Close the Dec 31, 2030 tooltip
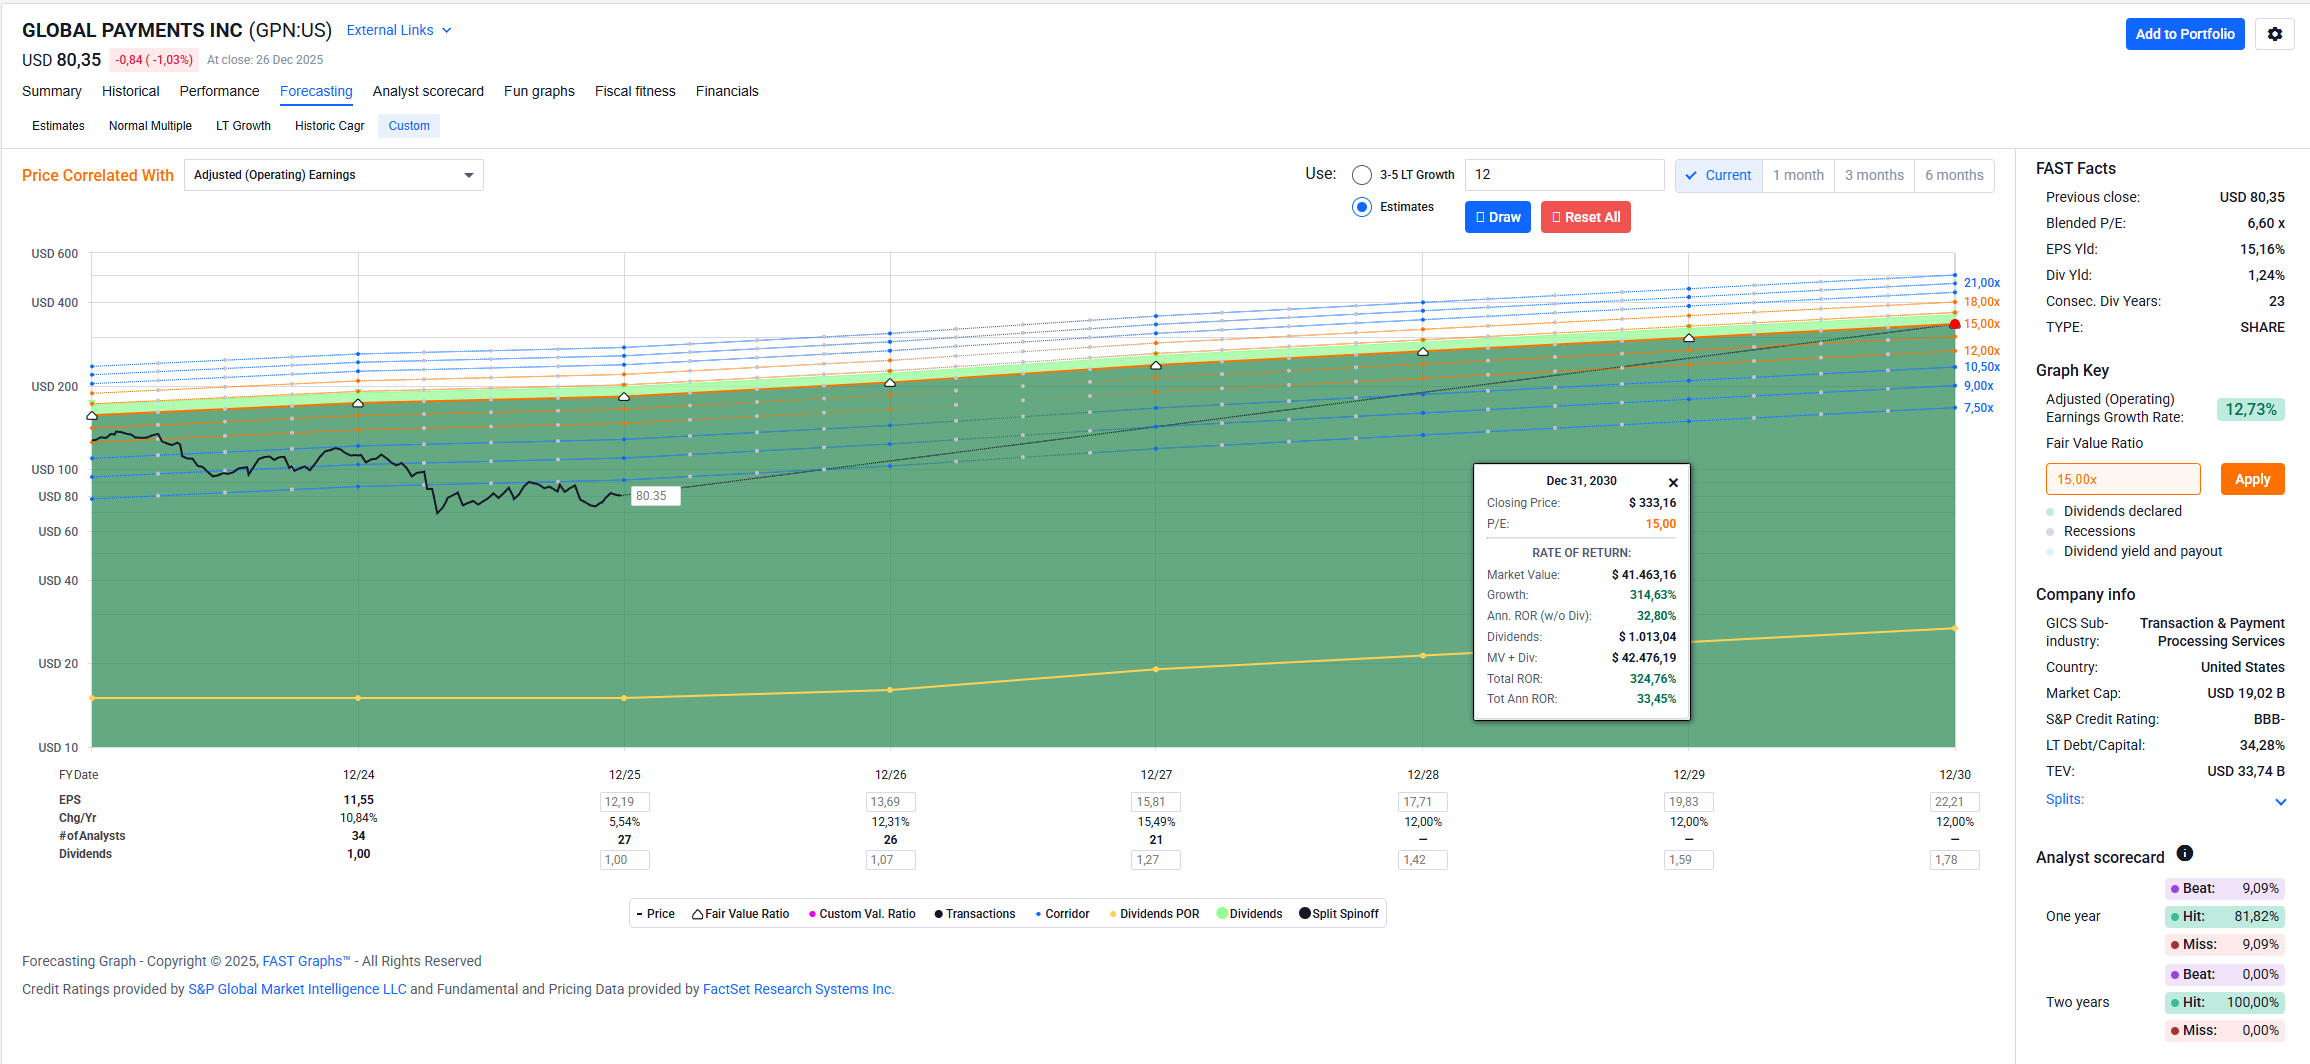The height and width of the screenshot is (1064, 2310). point(1673,483)
